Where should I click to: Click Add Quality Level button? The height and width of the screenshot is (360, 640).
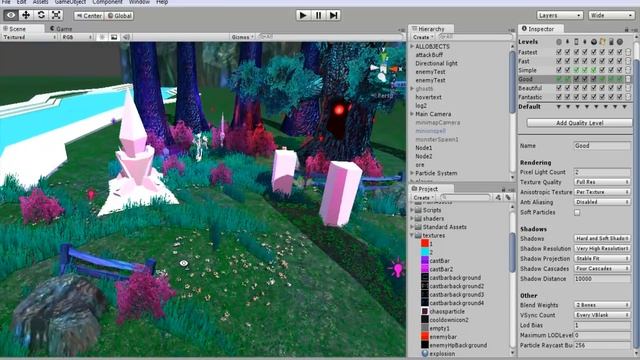[580, 123]
